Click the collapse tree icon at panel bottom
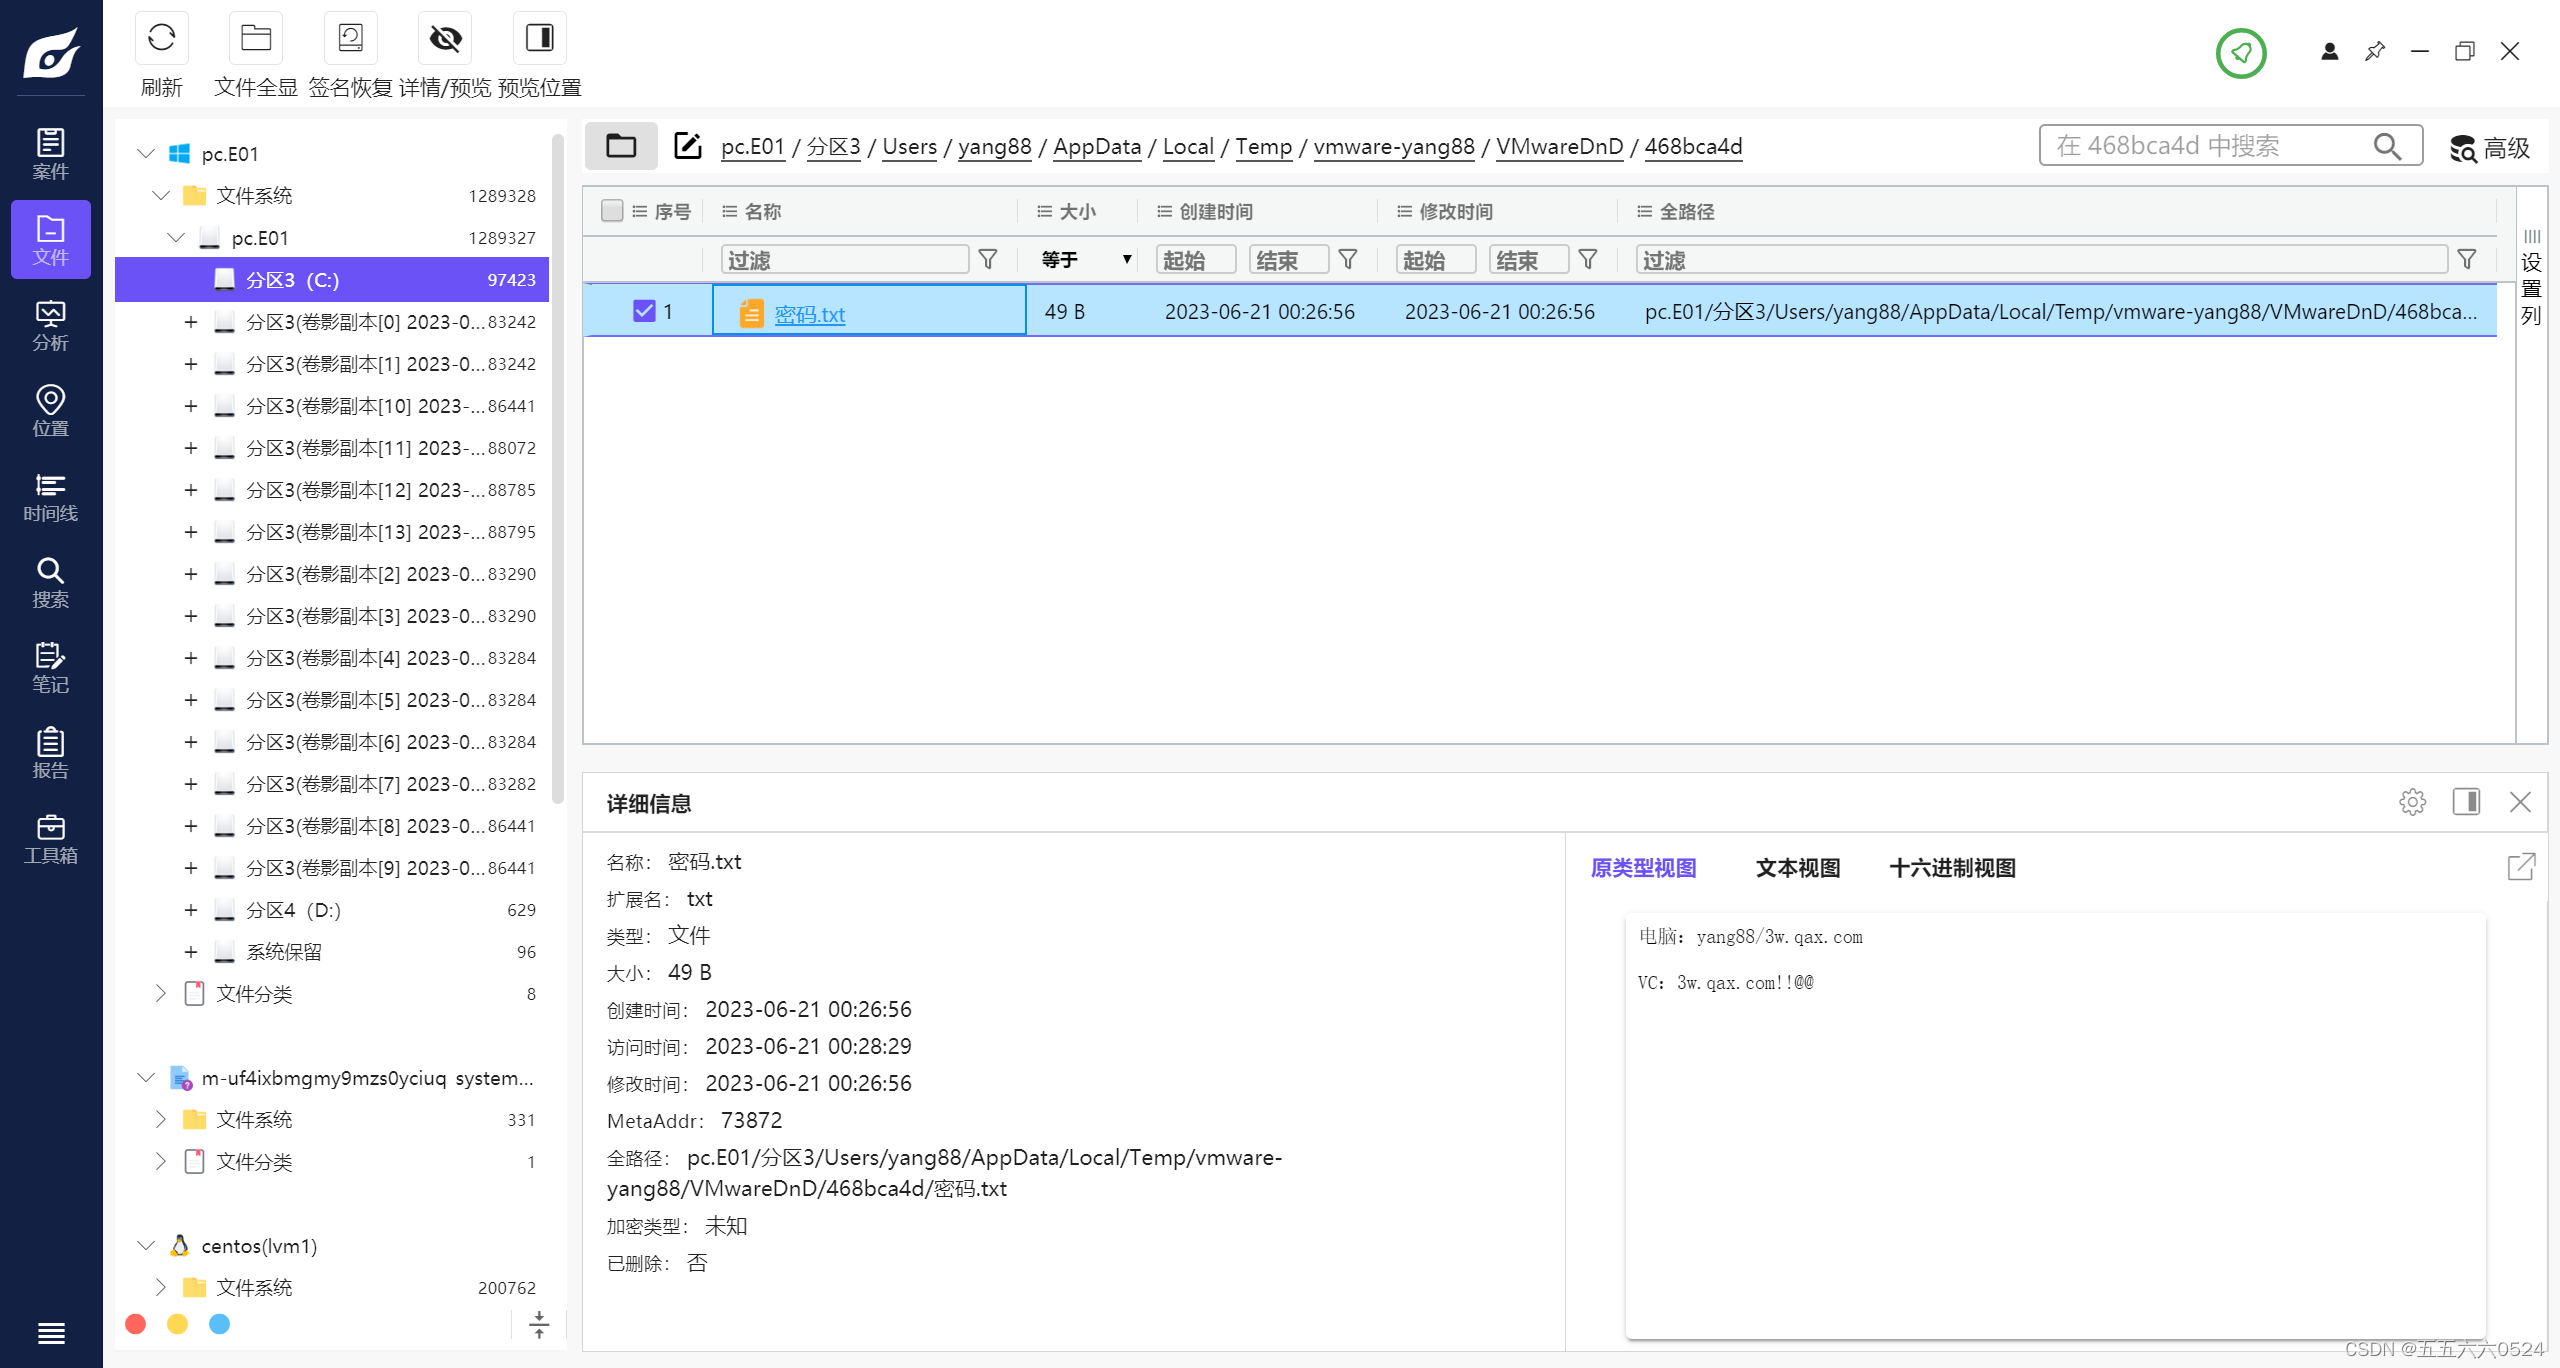This screenshot has height=1368, width=2560. (x=539, y=1324)
